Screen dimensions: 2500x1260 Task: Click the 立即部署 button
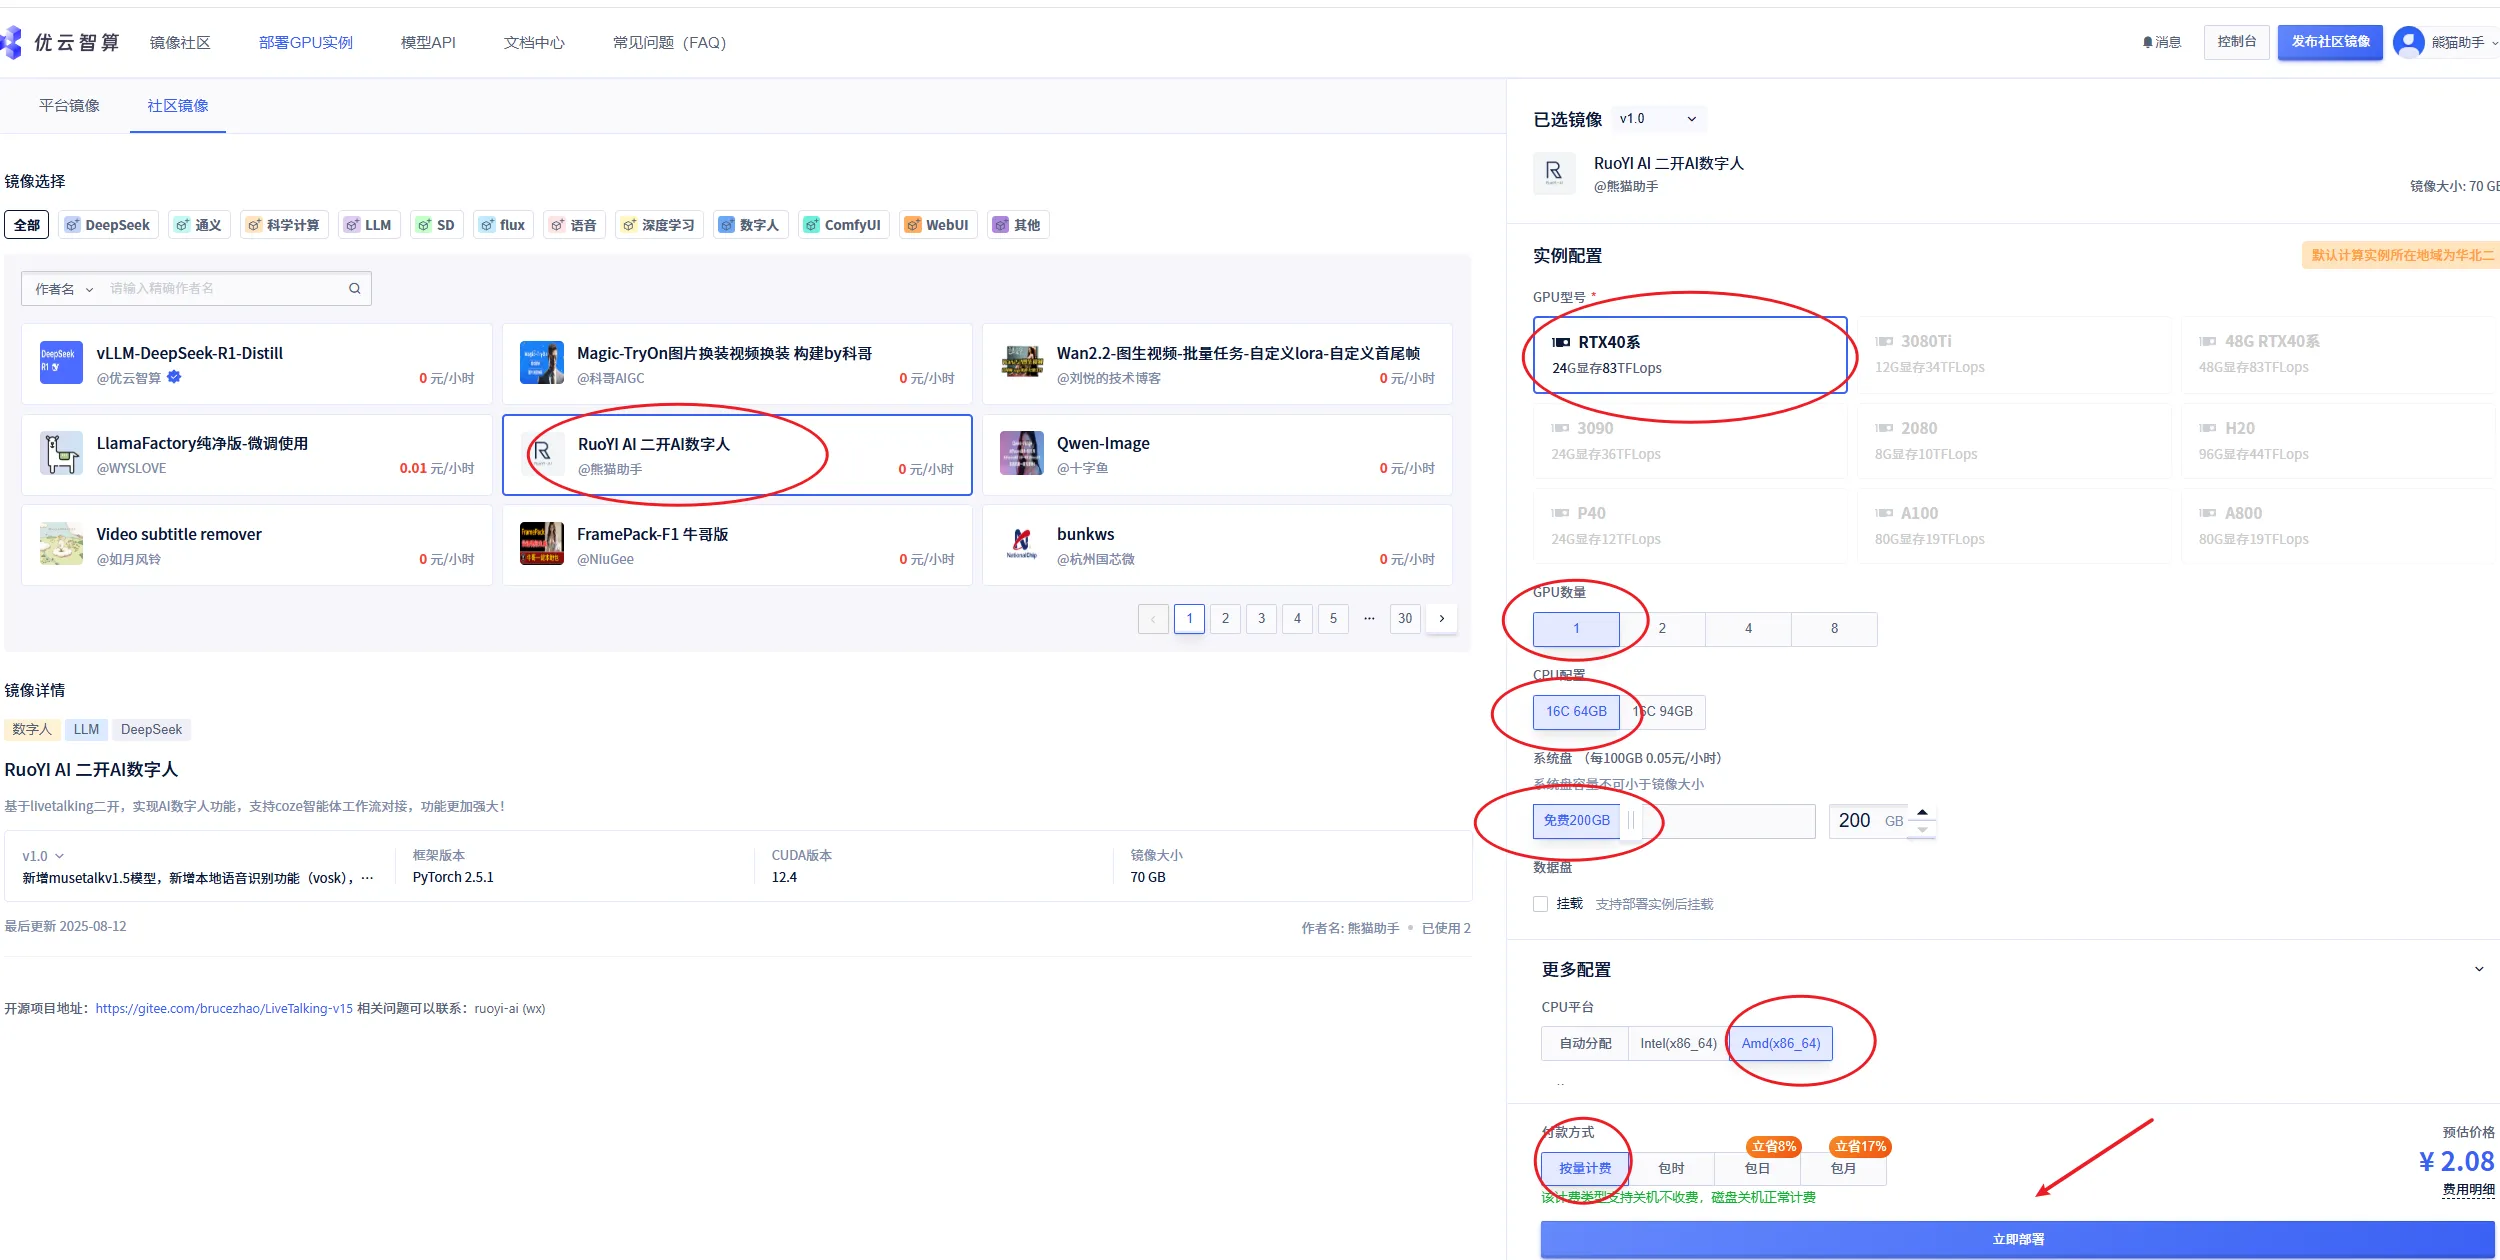[x=2018, y=1239]
